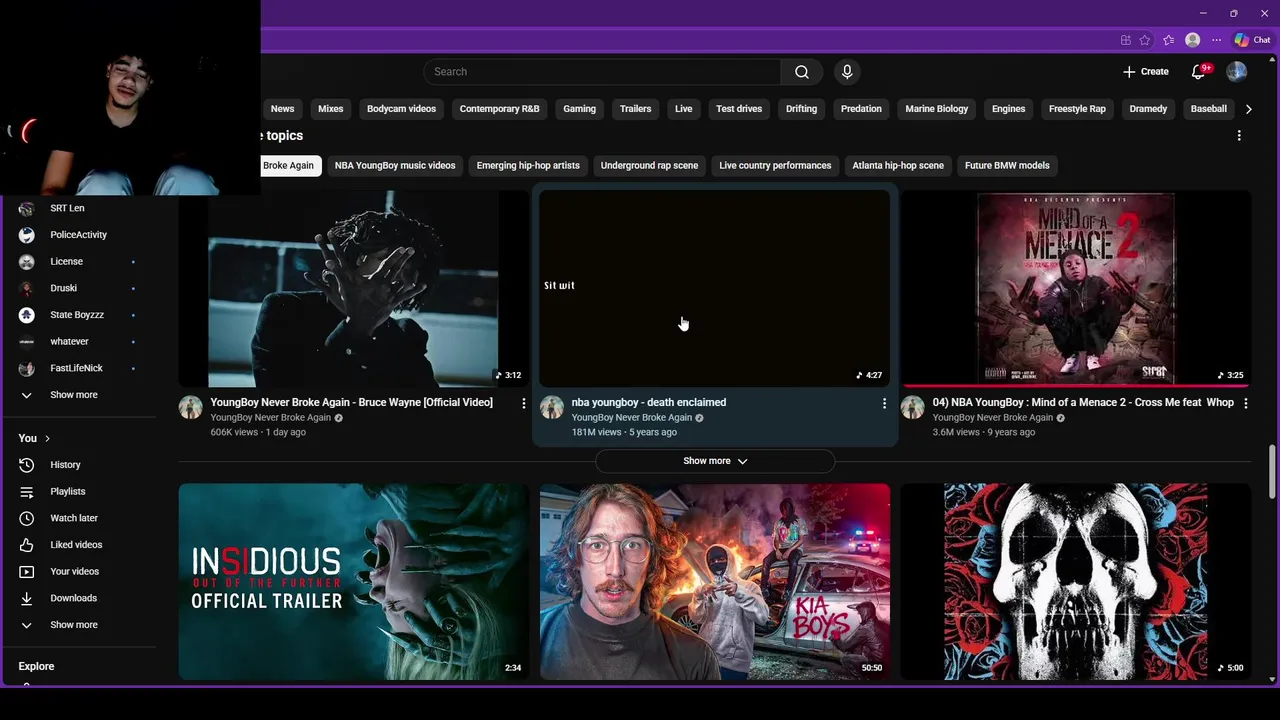The width and height of the screenshot is (1280, 720).
Task: Open Mind of a Menace 2 thumbnail
Action: [x=1076, y=288]
